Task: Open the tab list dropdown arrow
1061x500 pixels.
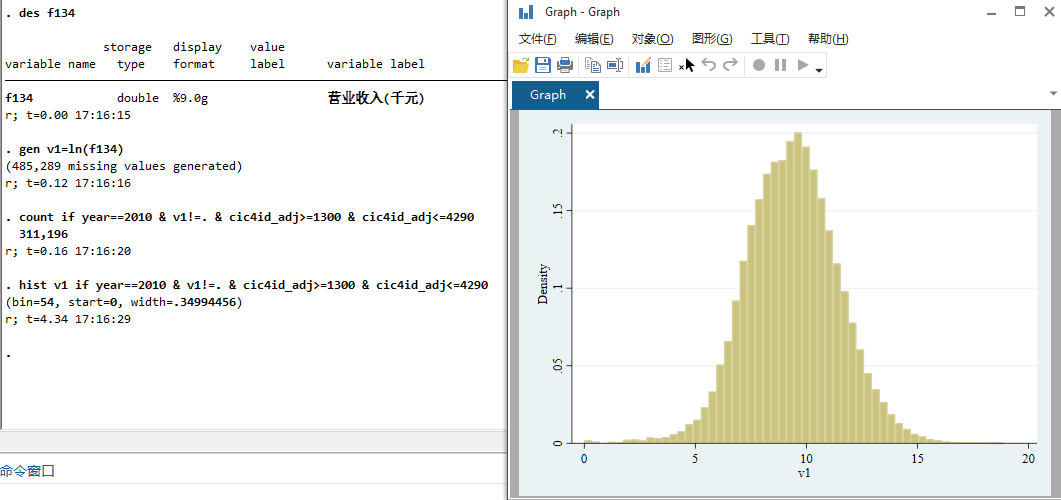Action: click(1053, 94)
